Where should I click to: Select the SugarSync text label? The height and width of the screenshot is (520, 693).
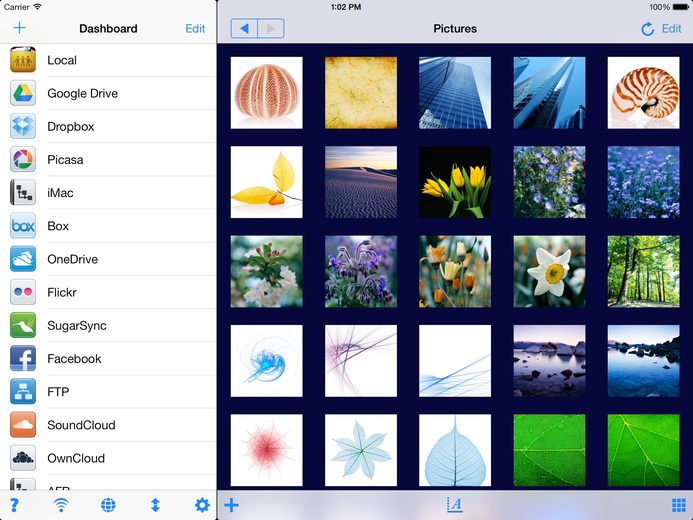click(77, 326)
